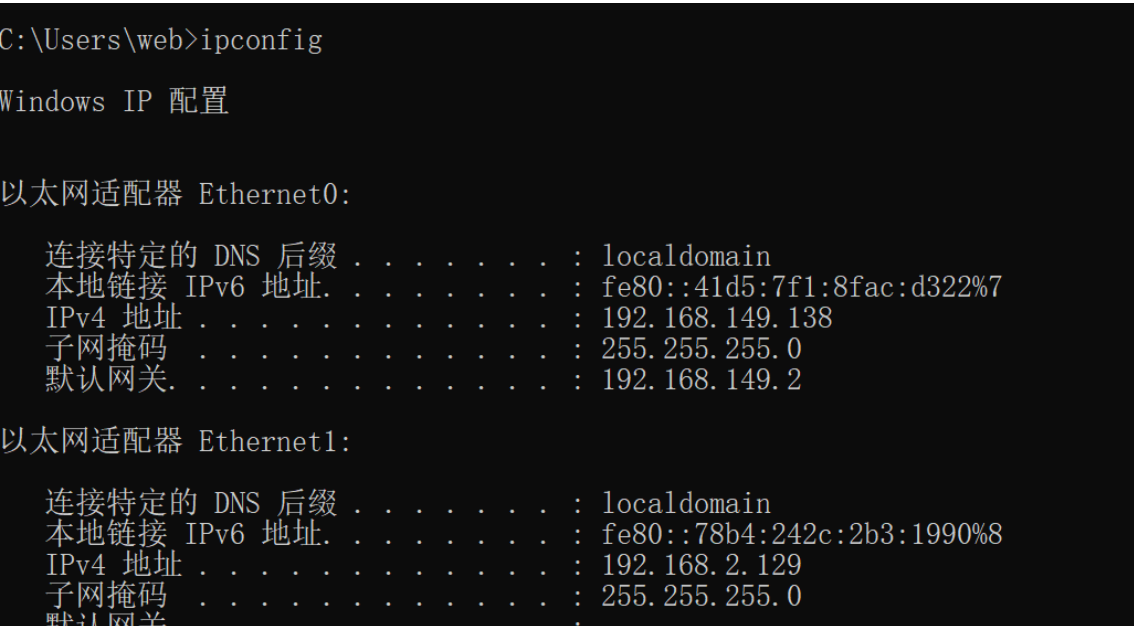The height and width of the screenshot is (626, 1134).
Task: Click the Ethernet0 连接特定的 DNS 后缀 label
Action: (x=192, y=256)
